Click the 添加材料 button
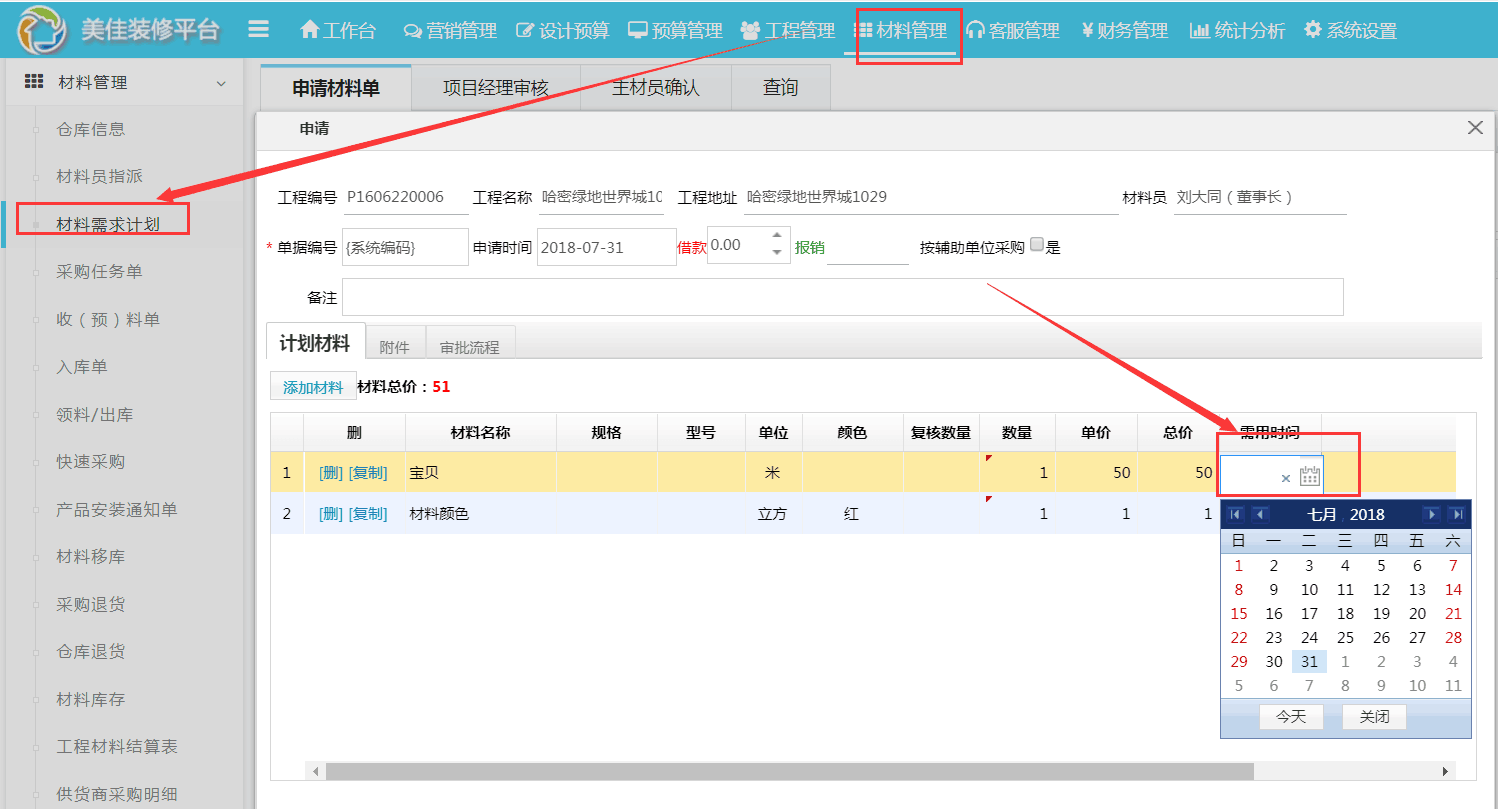 coord(313,387)
